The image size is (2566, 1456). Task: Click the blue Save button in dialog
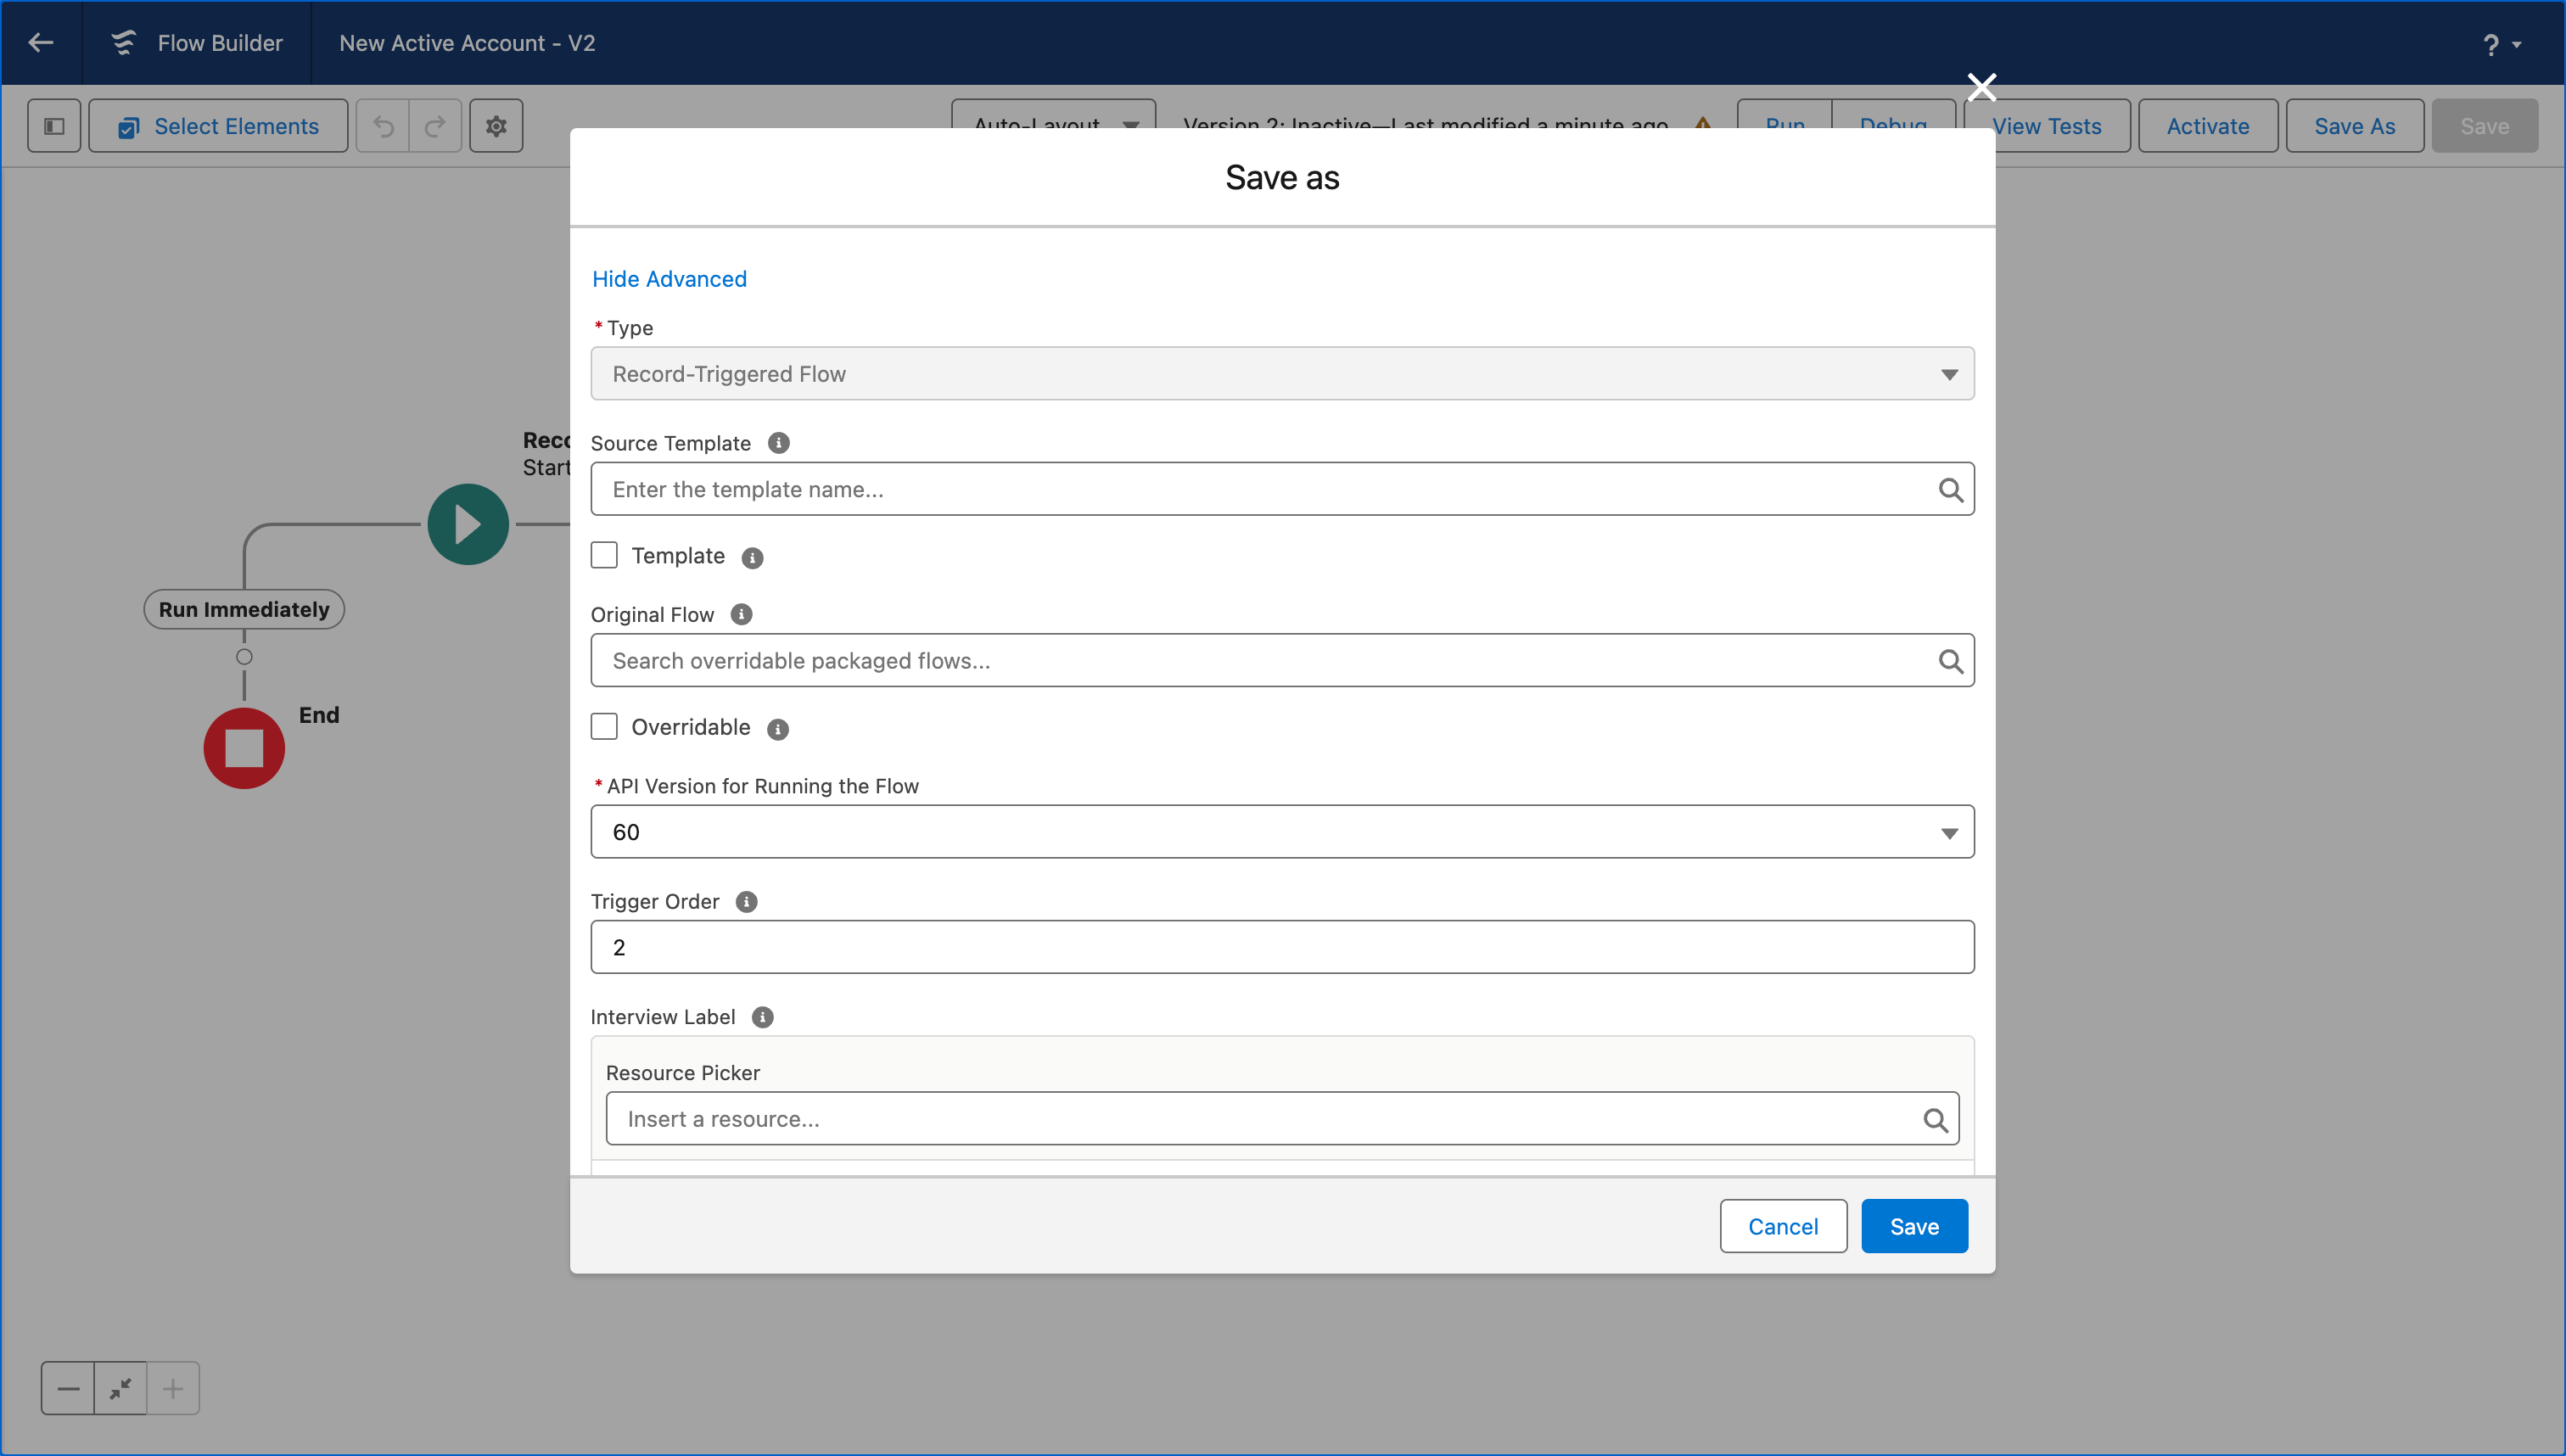tap(1914, 1226)
